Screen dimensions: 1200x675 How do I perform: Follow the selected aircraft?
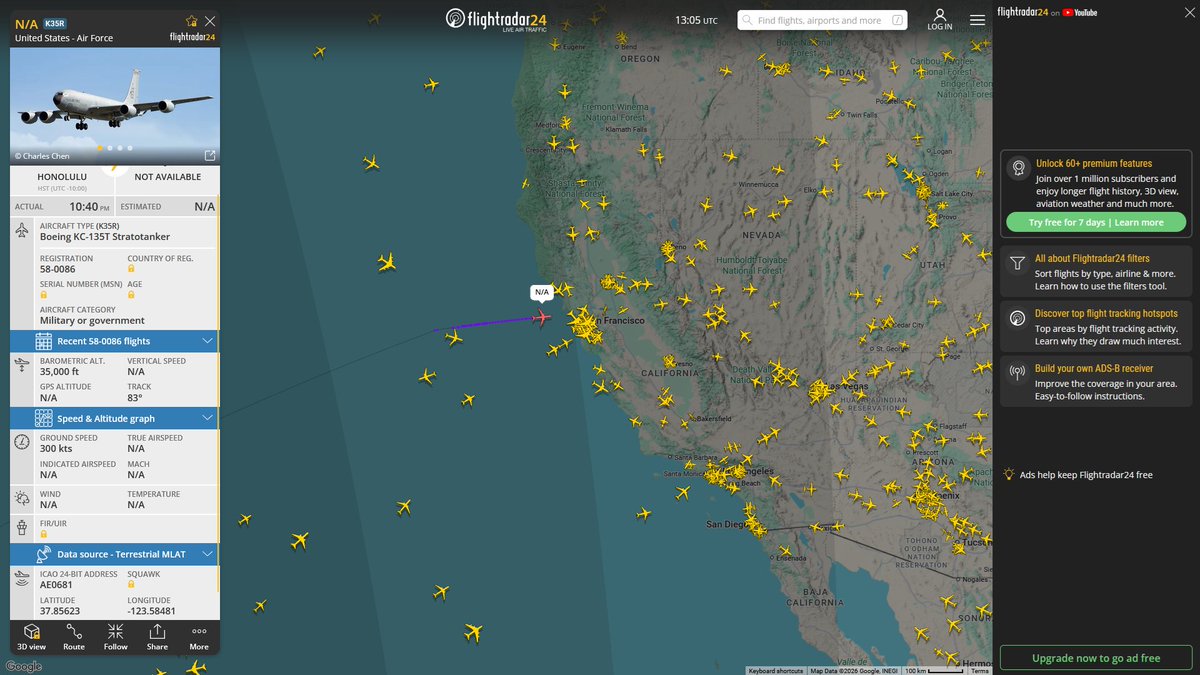pos(116,637)
